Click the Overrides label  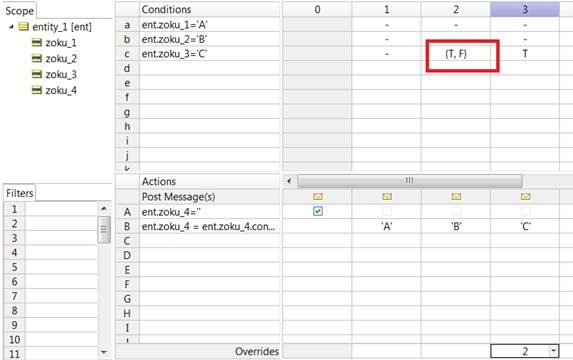(257, 351)
